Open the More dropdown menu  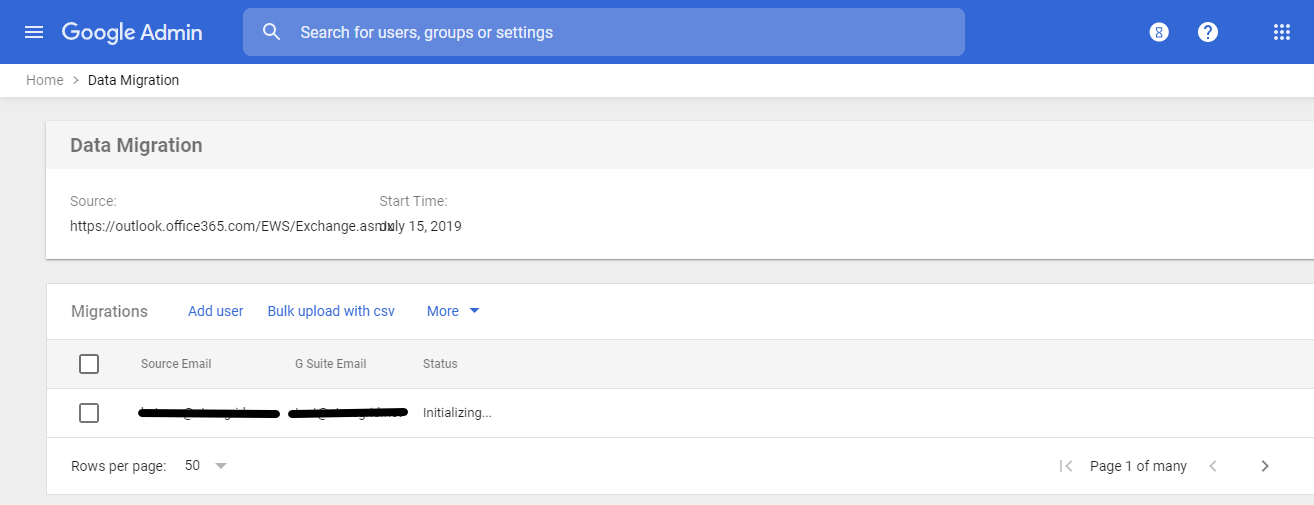pos(453,311)
